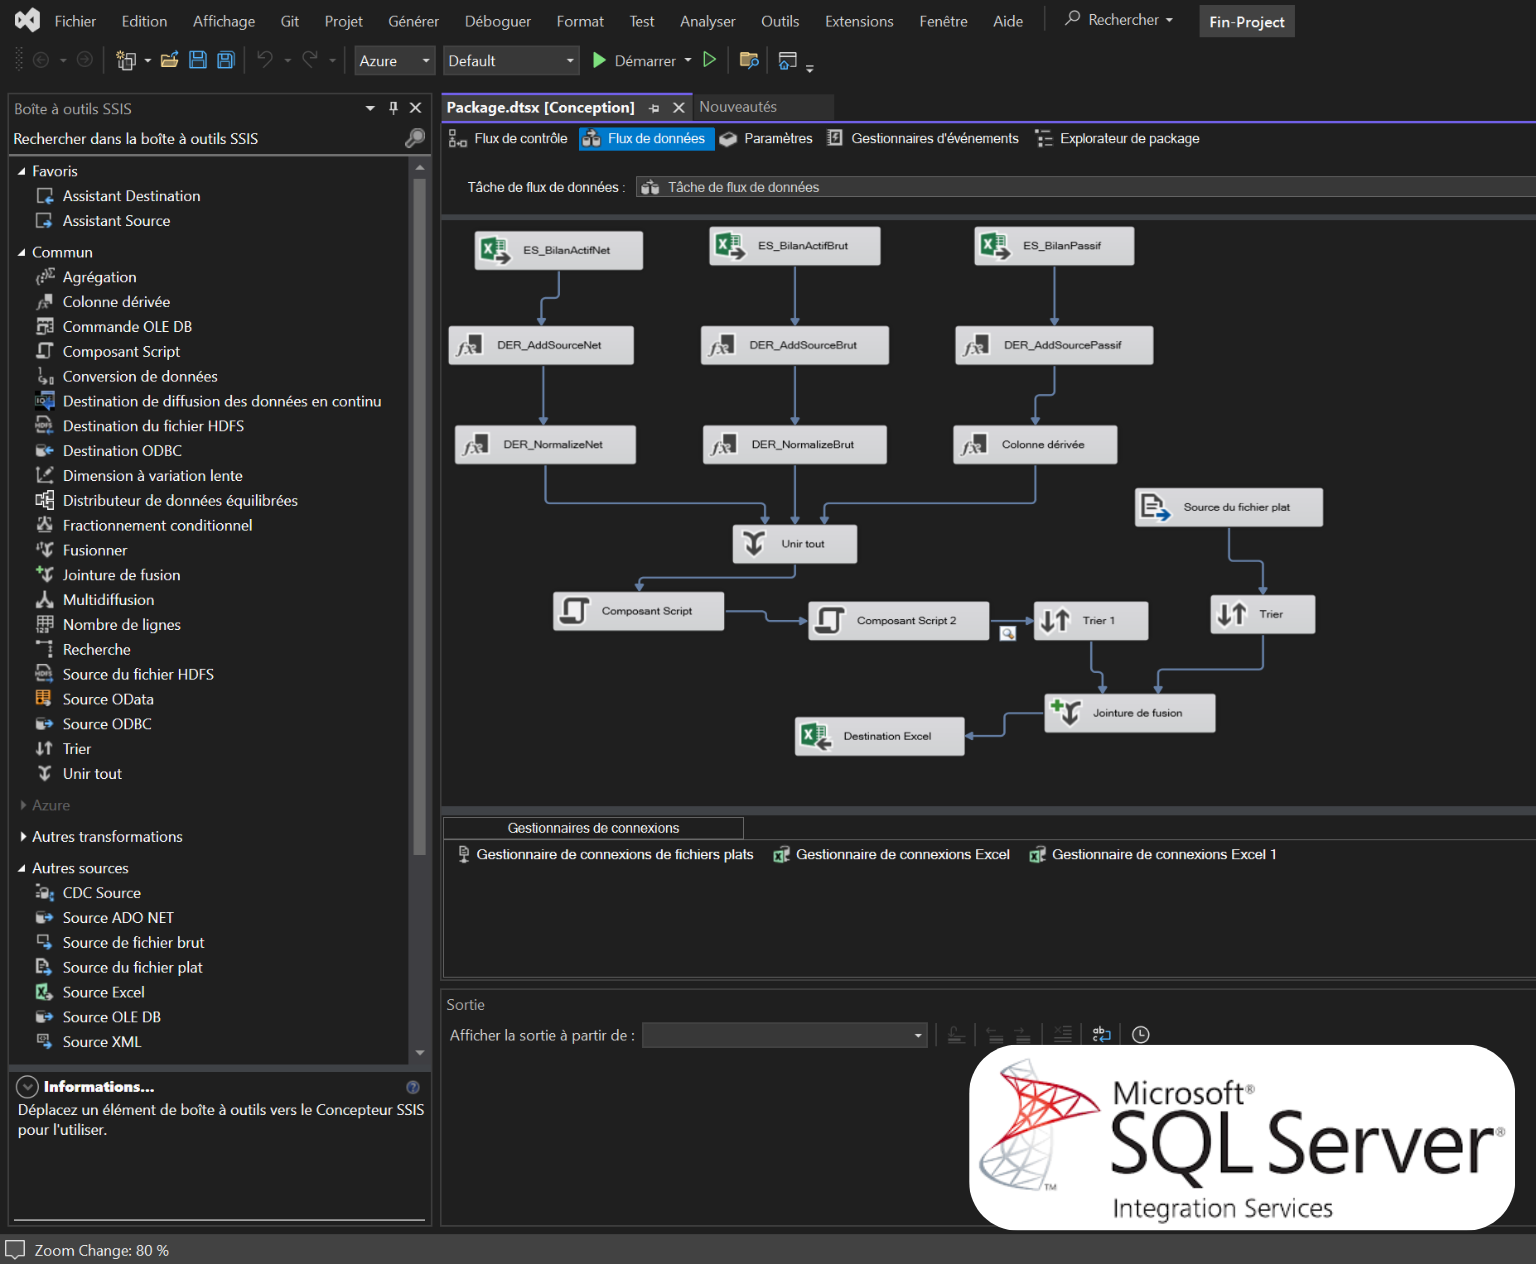
Task: Click the clock timestamp icon in Sortie
Action: pos(1140,1035)
